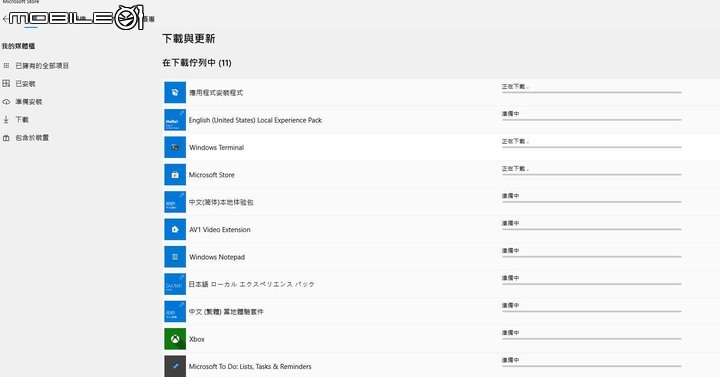Open Microsoft To Do: Lists, Tasks & Reminders
Screen dimensions: 720x377
(250, 366)
